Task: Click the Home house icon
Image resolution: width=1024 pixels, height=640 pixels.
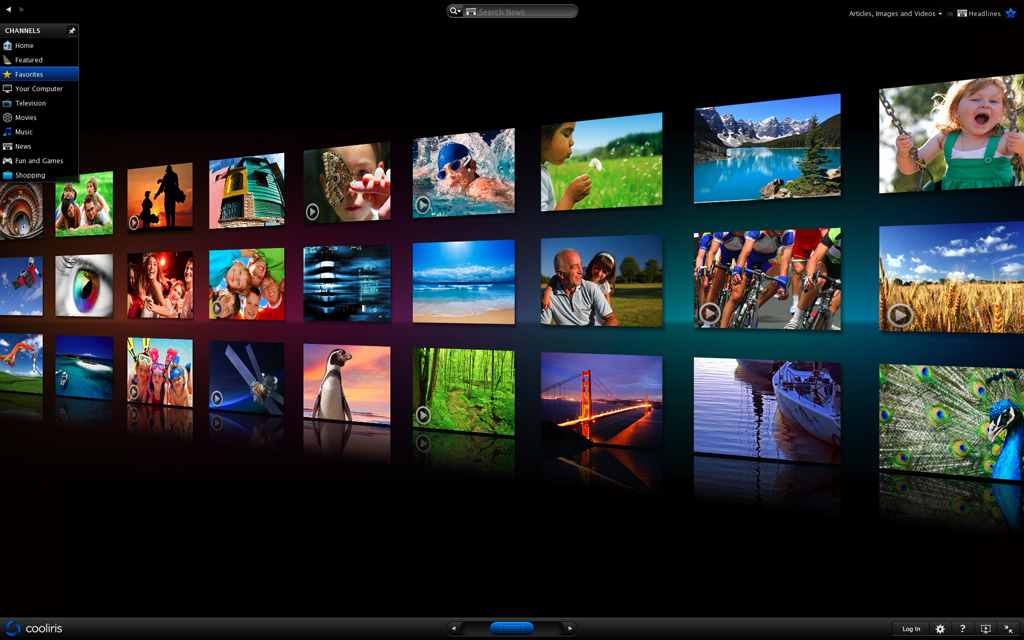Action: (x=7, y=46)
